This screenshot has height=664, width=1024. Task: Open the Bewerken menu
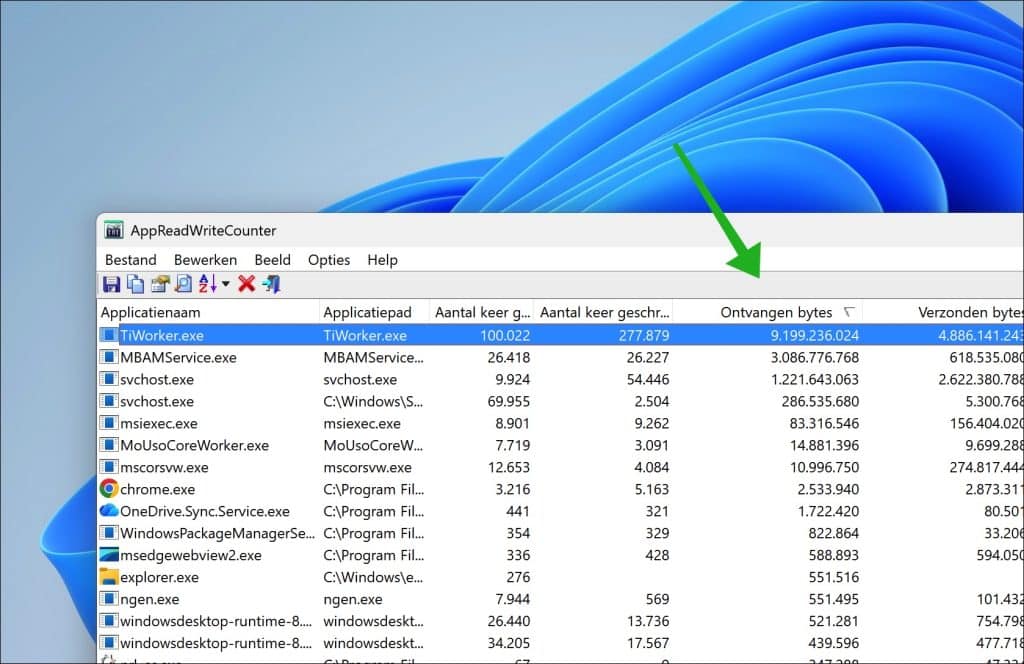click(205, 260)
